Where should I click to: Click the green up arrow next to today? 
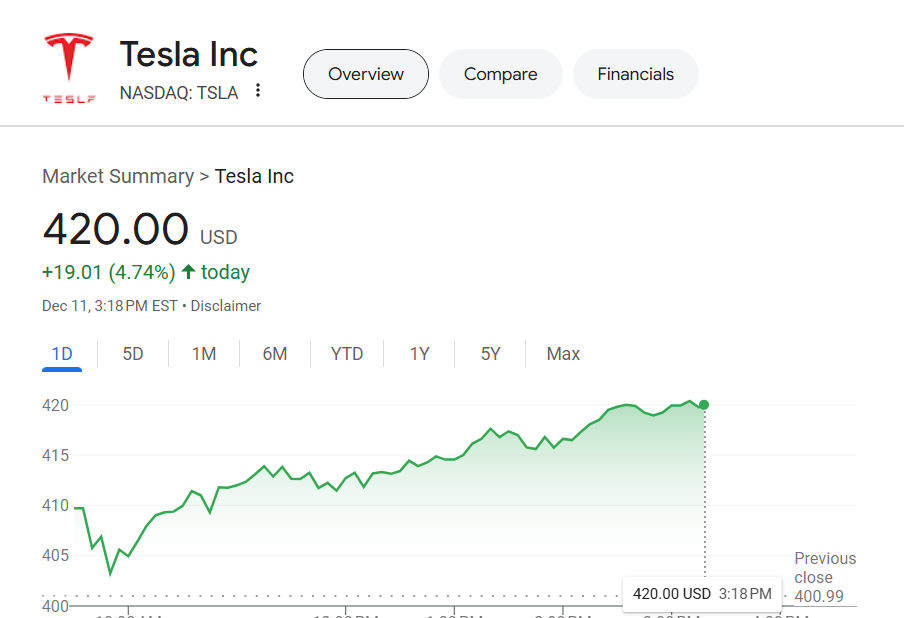coord(188,272)
